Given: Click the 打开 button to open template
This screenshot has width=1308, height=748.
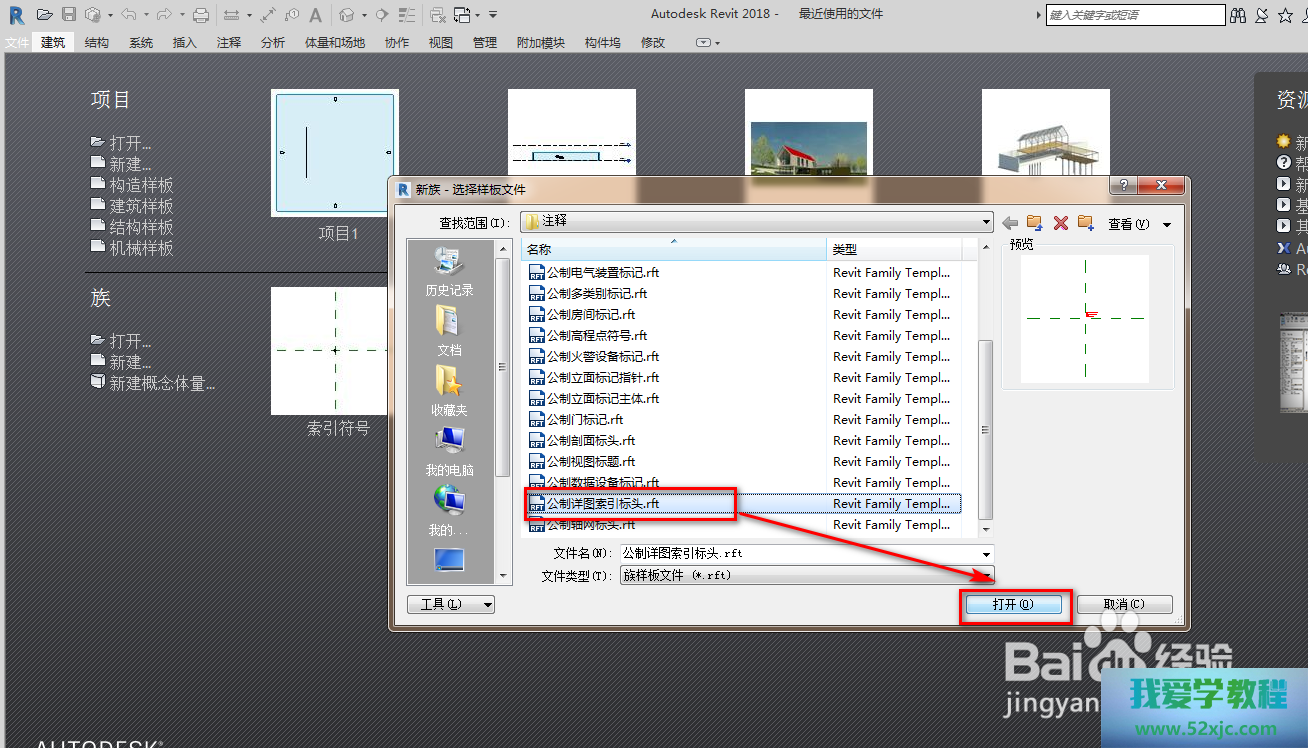Looking at the screenshot, I should (x=1013, y=604).
